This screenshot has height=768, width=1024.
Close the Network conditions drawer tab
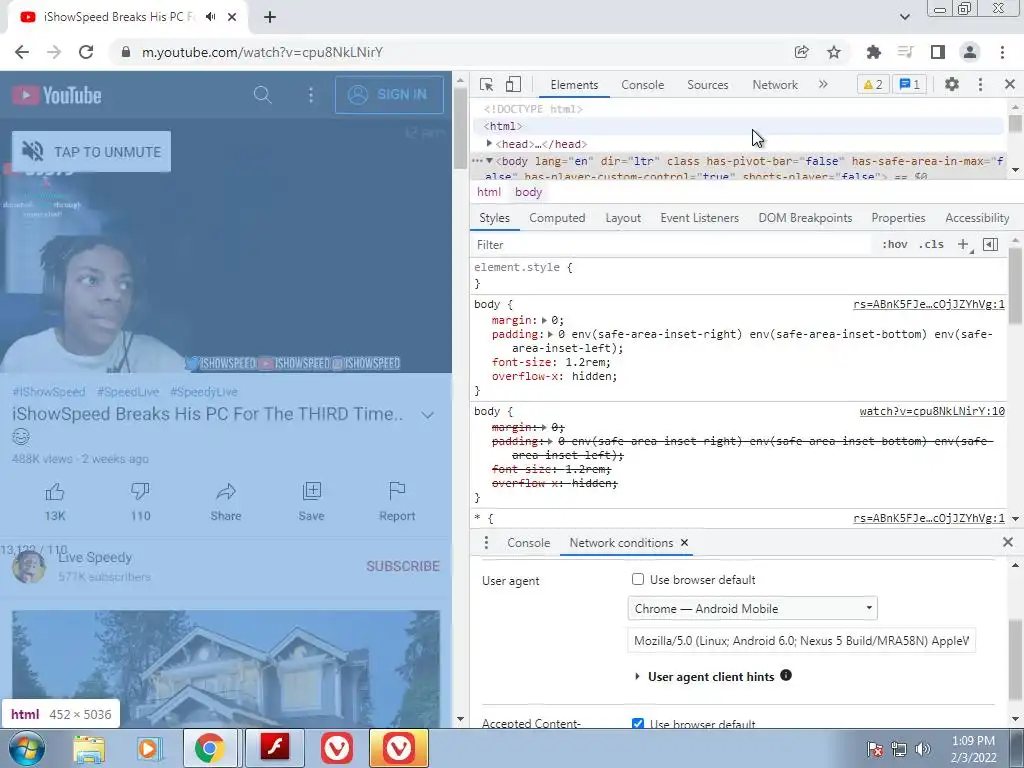click(x=684, y=543)
